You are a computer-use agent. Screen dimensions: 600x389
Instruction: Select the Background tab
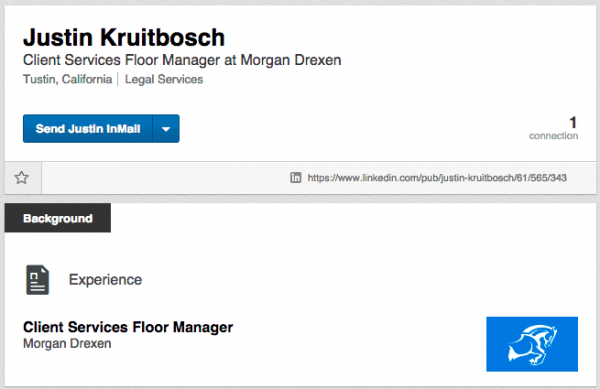[x=58, y=218]
